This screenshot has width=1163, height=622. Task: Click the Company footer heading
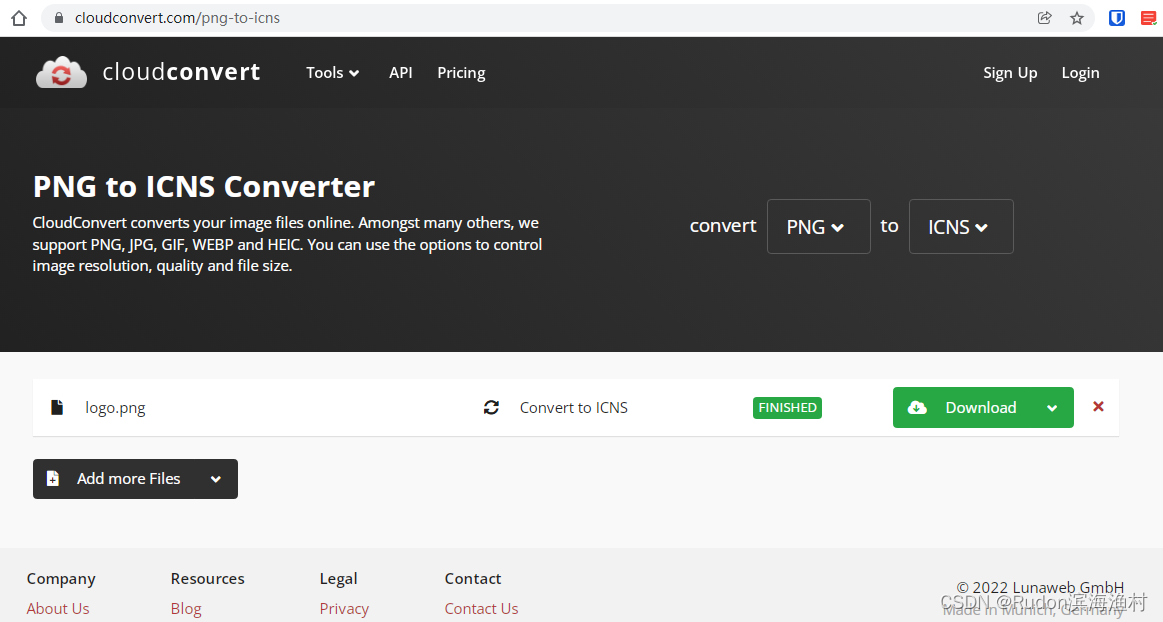click(x=61, y=578)
